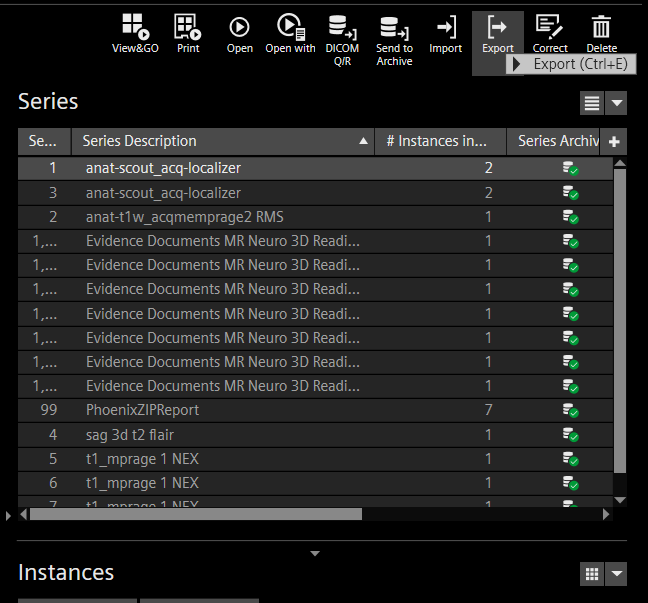Click the Open toolbar icon
Image resolution: width=648 pixels, height=603 pixels.
click(239, 27)
